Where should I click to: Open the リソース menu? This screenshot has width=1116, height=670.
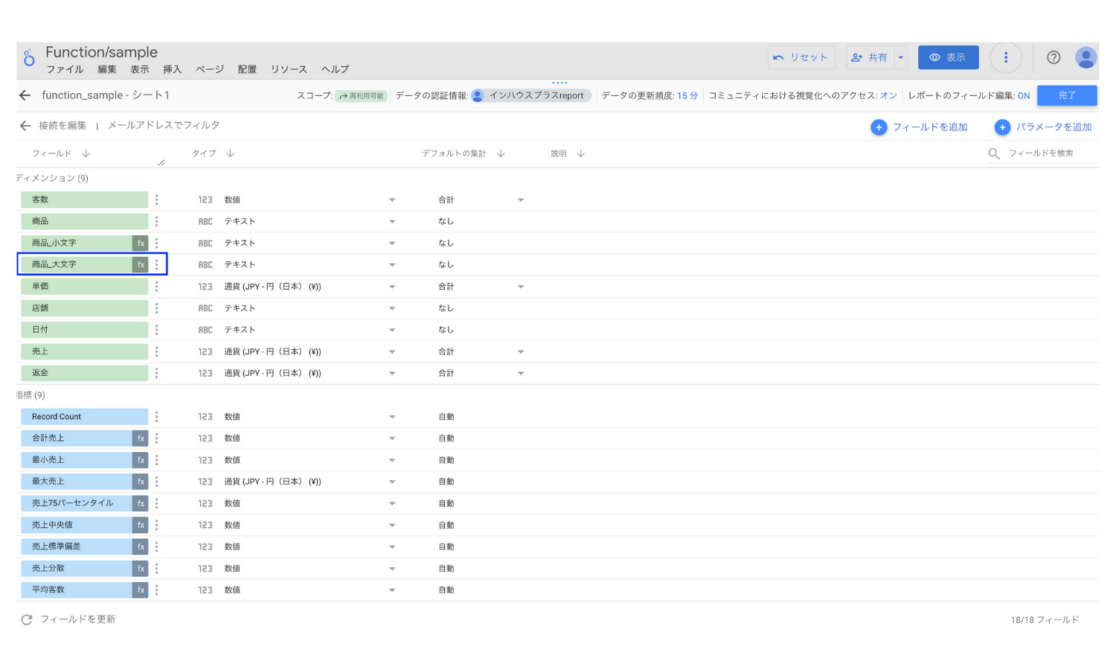pyautogui.click(x=288, y=69)
